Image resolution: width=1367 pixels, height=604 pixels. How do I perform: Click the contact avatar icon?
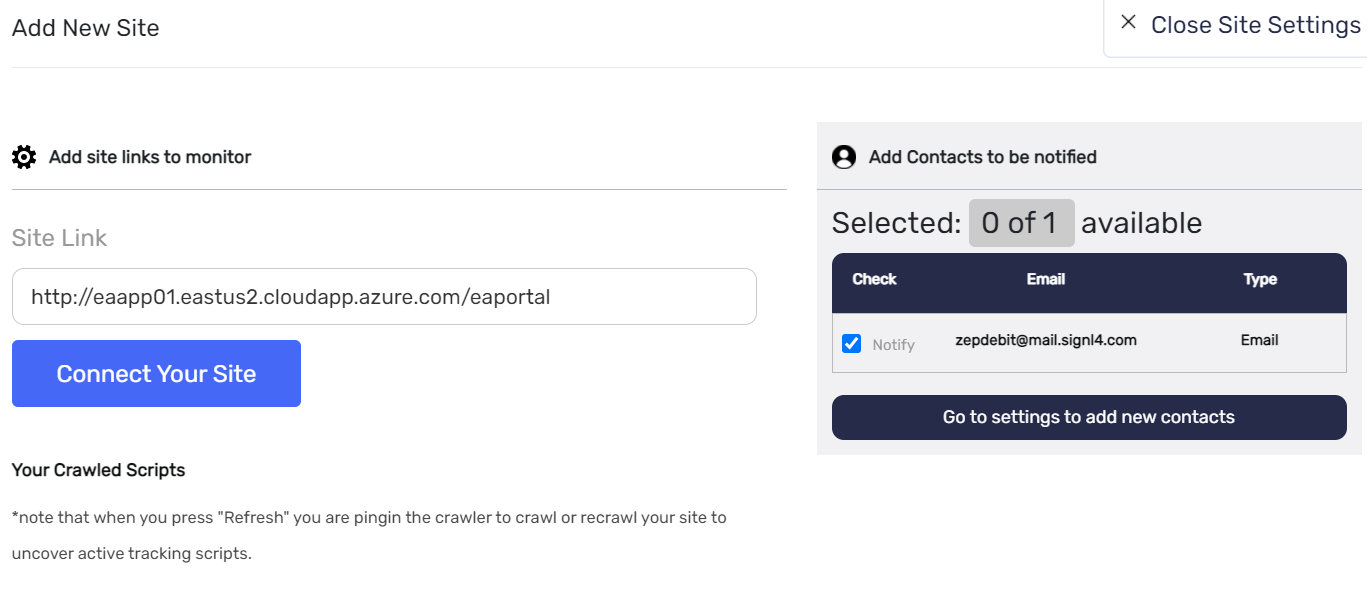[844, 157]
